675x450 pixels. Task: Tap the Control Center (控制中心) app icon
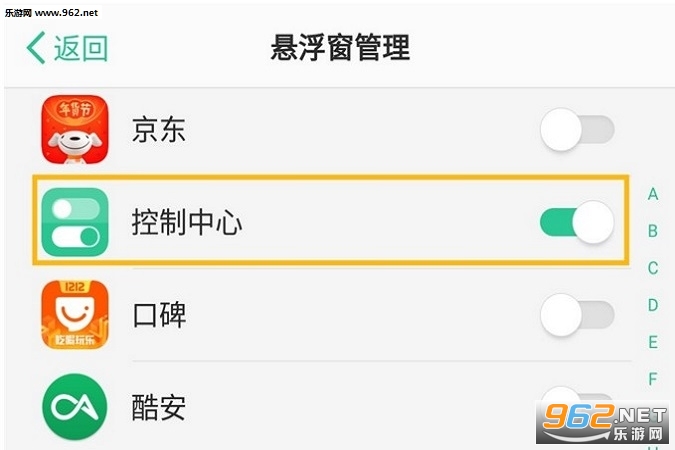[x=75, y=222]
